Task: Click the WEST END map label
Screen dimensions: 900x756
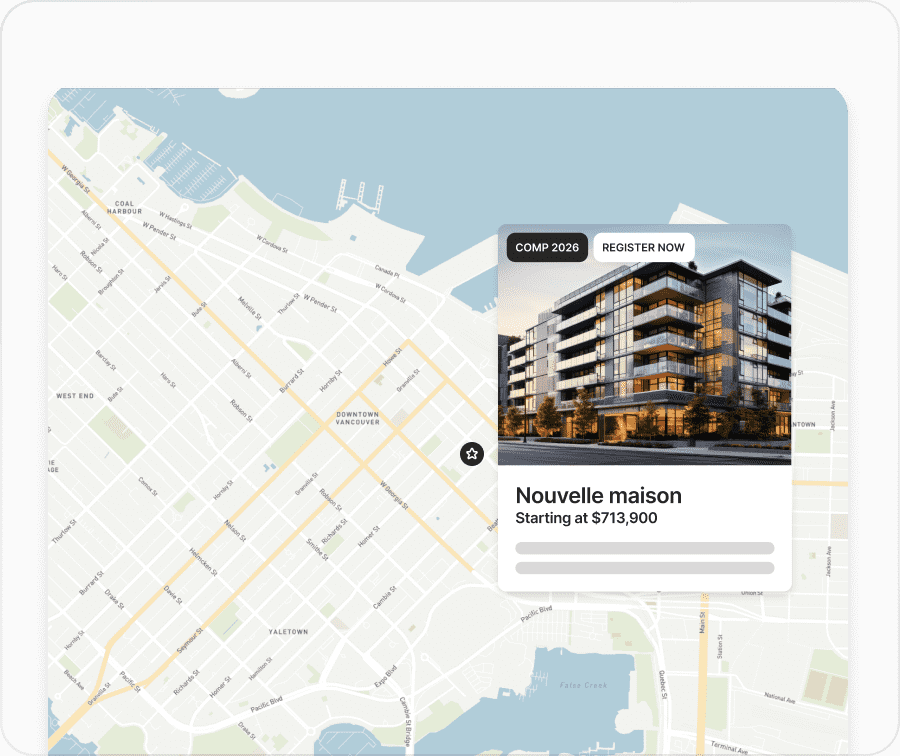Action: (x=75, y=396)
